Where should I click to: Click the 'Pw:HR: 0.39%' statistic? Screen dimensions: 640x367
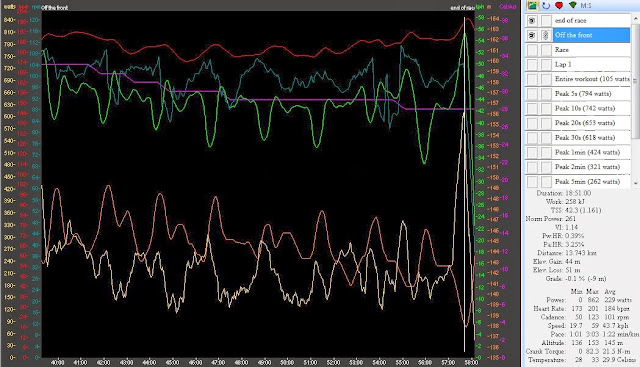click(x=563, y=236)
